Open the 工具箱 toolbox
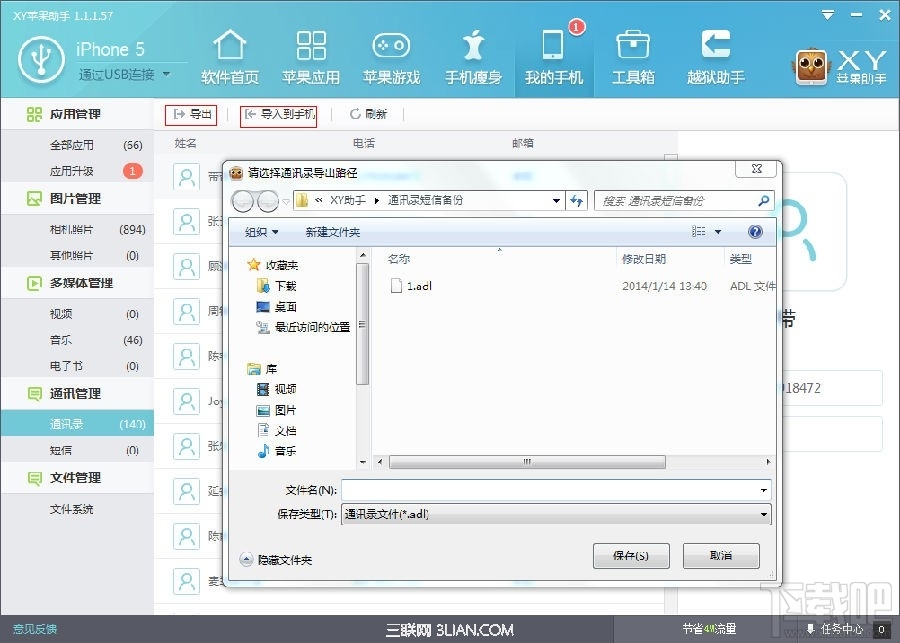This screenshot has width=900, height=643. 633,60
